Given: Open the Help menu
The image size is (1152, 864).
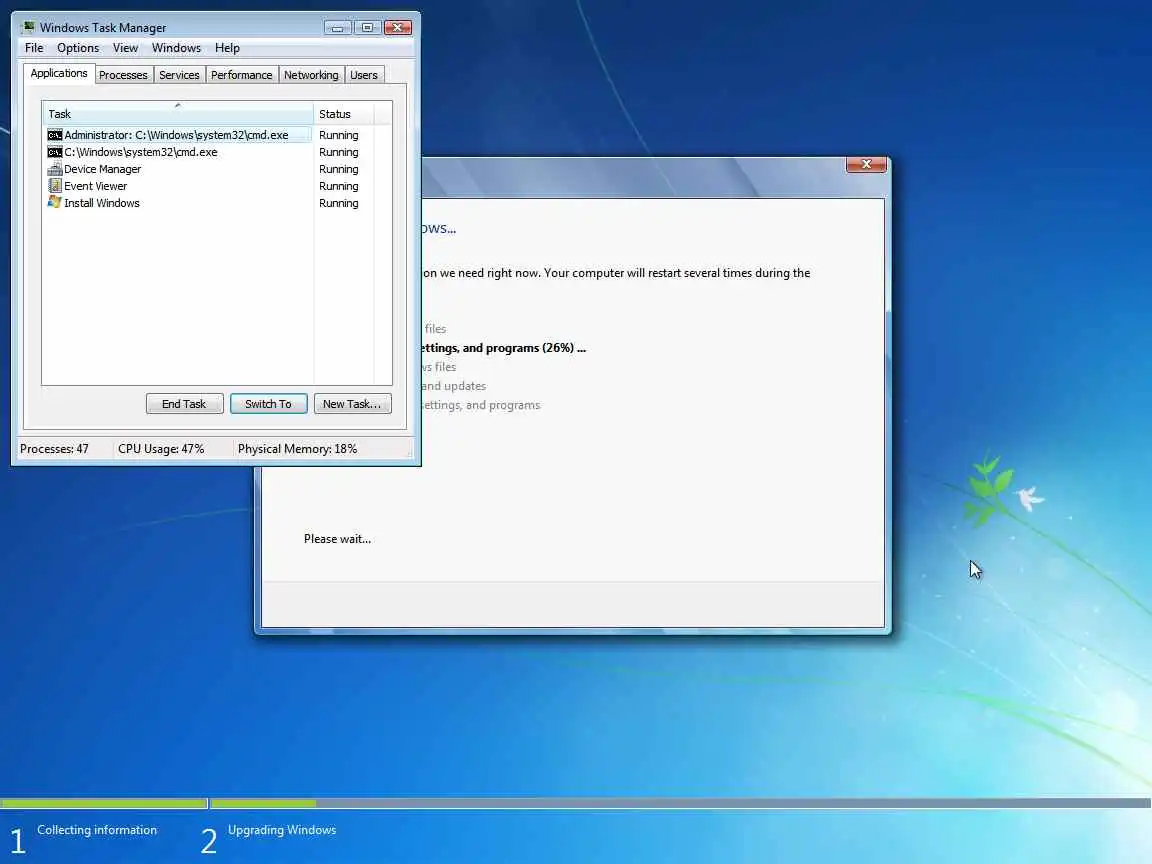Looking at the screenshot, I should 227,48.
